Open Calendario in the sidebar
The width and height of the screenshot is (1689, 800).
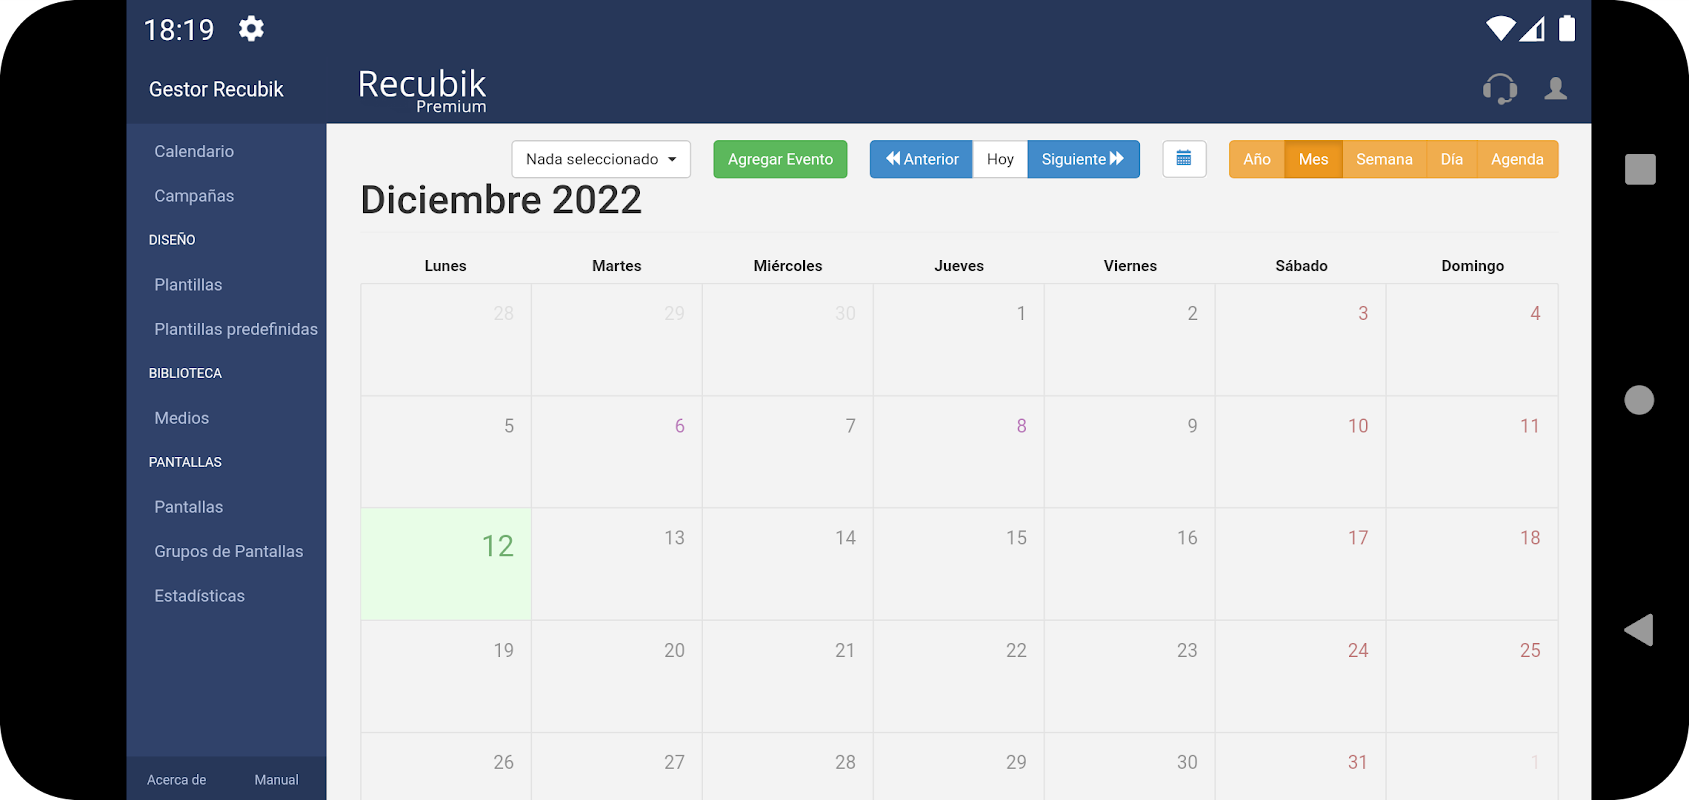pos(194,151)
